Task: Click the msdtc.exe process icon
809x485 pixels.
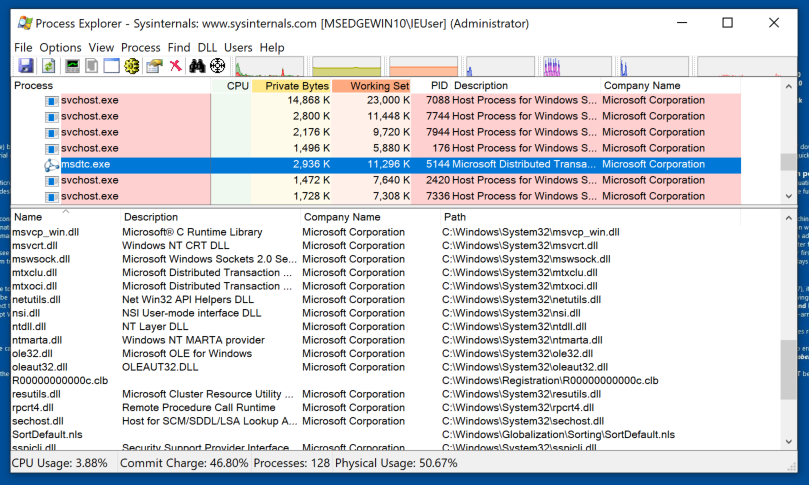Action: point(51,165)
